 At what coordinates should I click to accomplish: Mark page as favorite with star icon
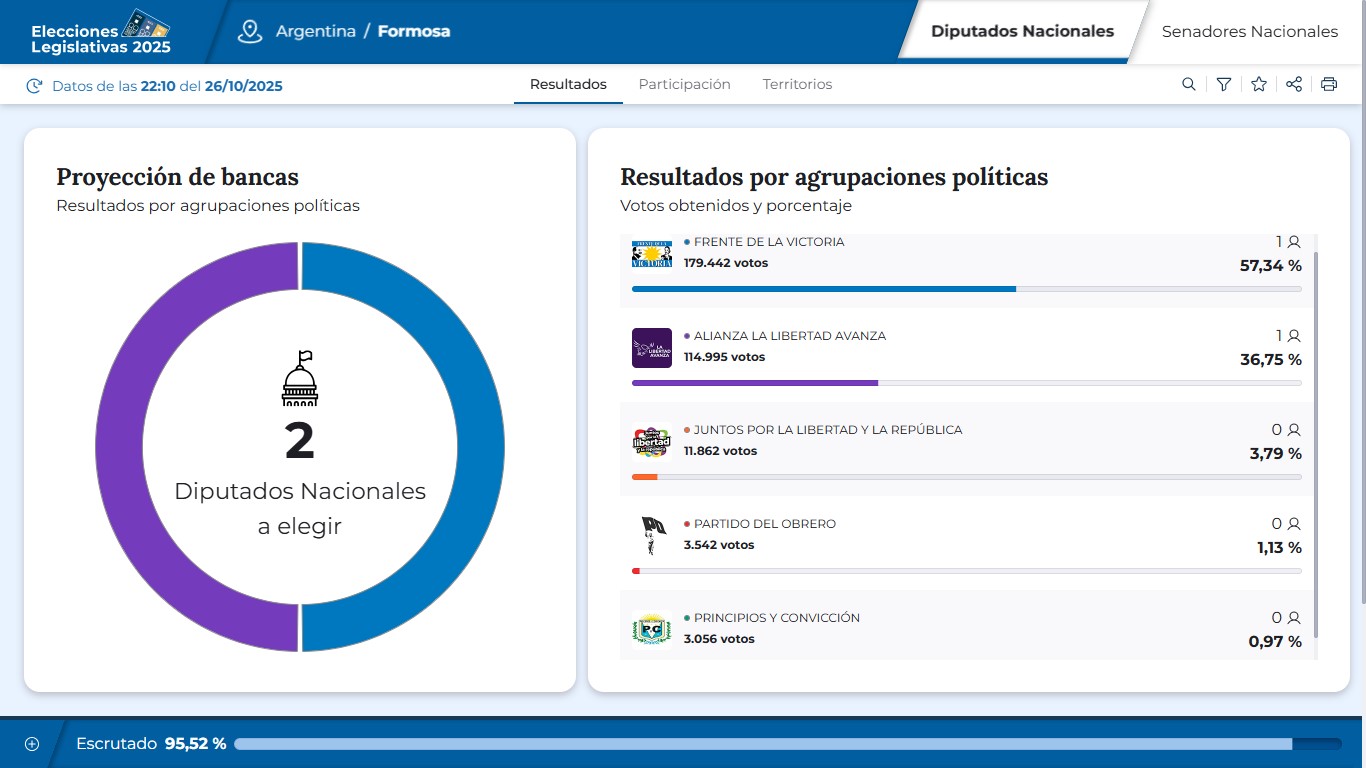pyautogui.click(x=1259, y=85)
